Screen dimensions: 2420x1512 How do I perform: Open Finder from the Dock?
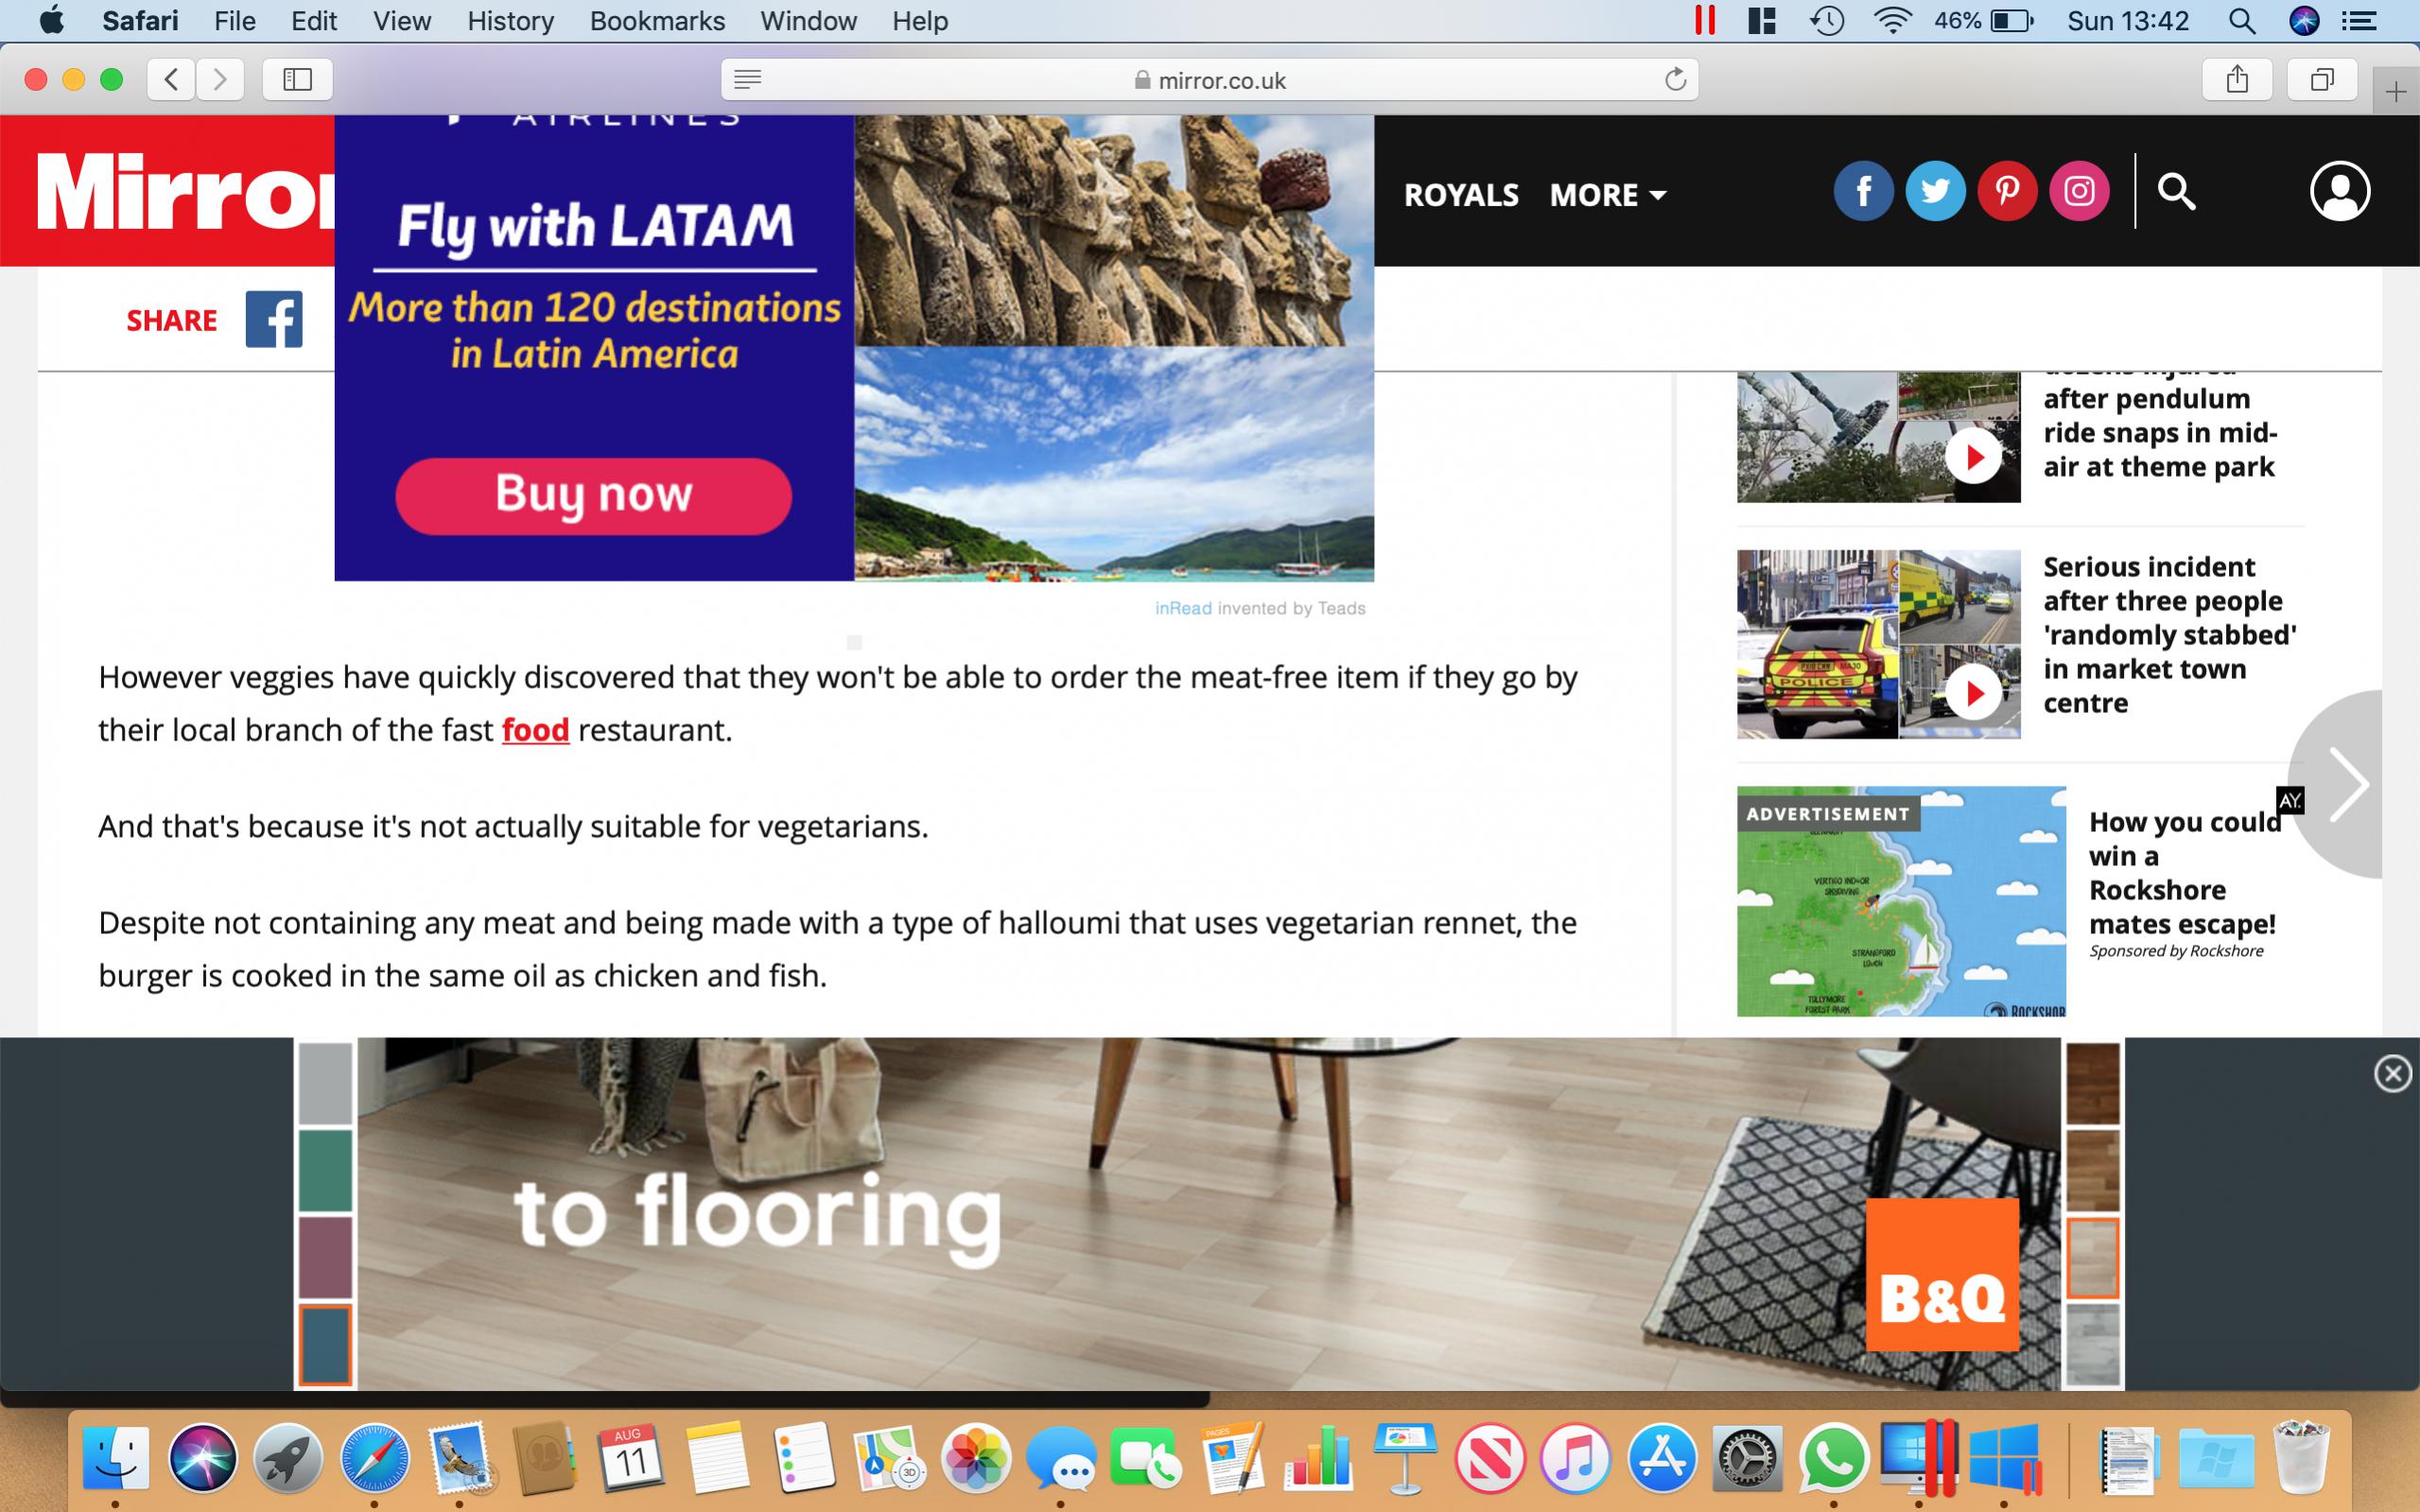point(116,1458)
